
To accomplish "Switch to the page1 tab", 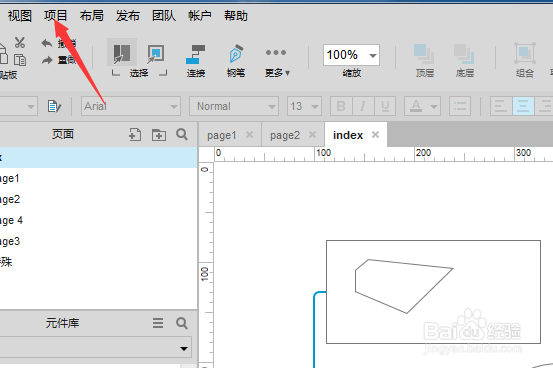I will pos(221,135).
